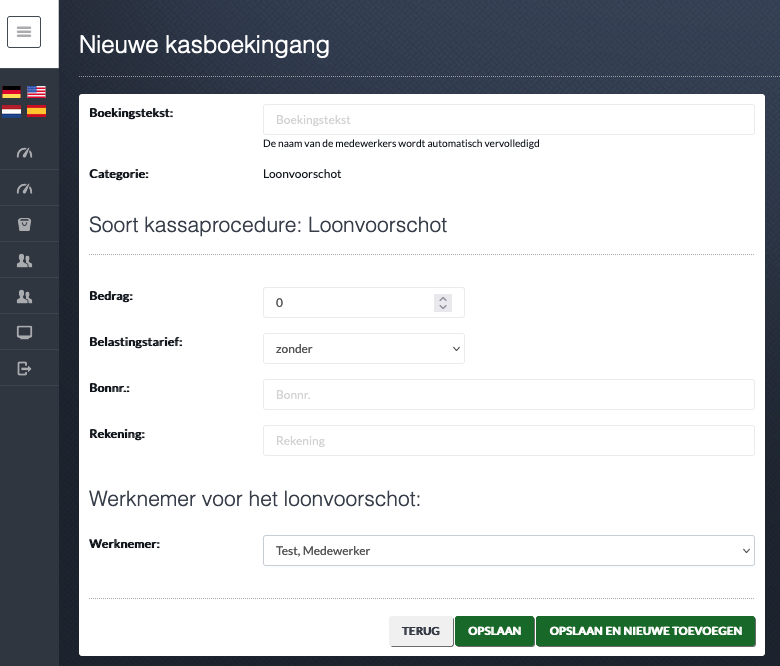
Task: Click the Boekingstekst label
Action: pyautogui.click(x=131, y=113)
